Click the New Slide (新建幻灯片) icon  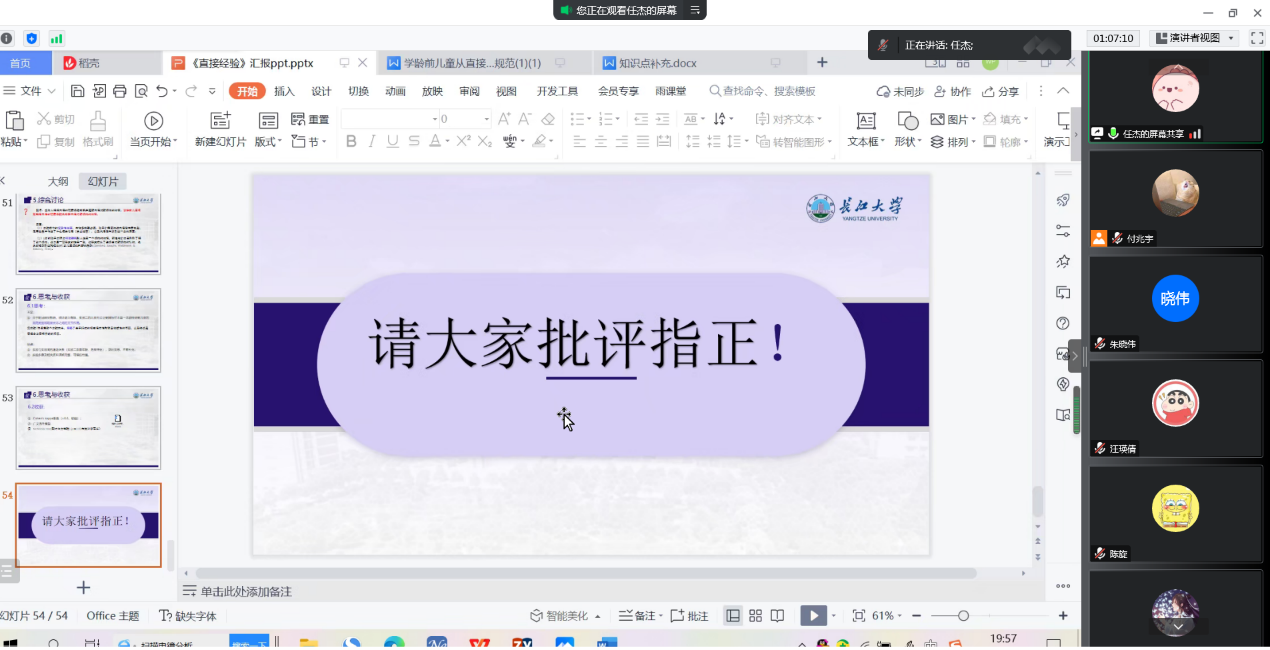(220, 121)
